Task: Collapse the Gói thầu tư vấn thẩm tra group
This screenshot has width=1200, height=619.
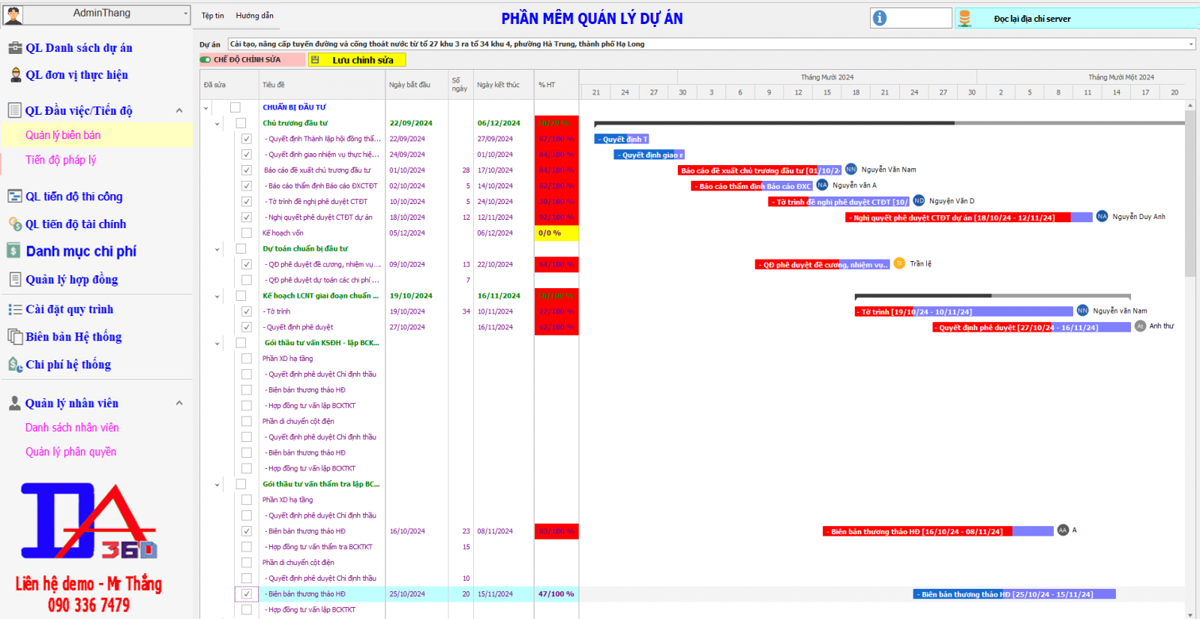Action: click(x=217, y=484)
